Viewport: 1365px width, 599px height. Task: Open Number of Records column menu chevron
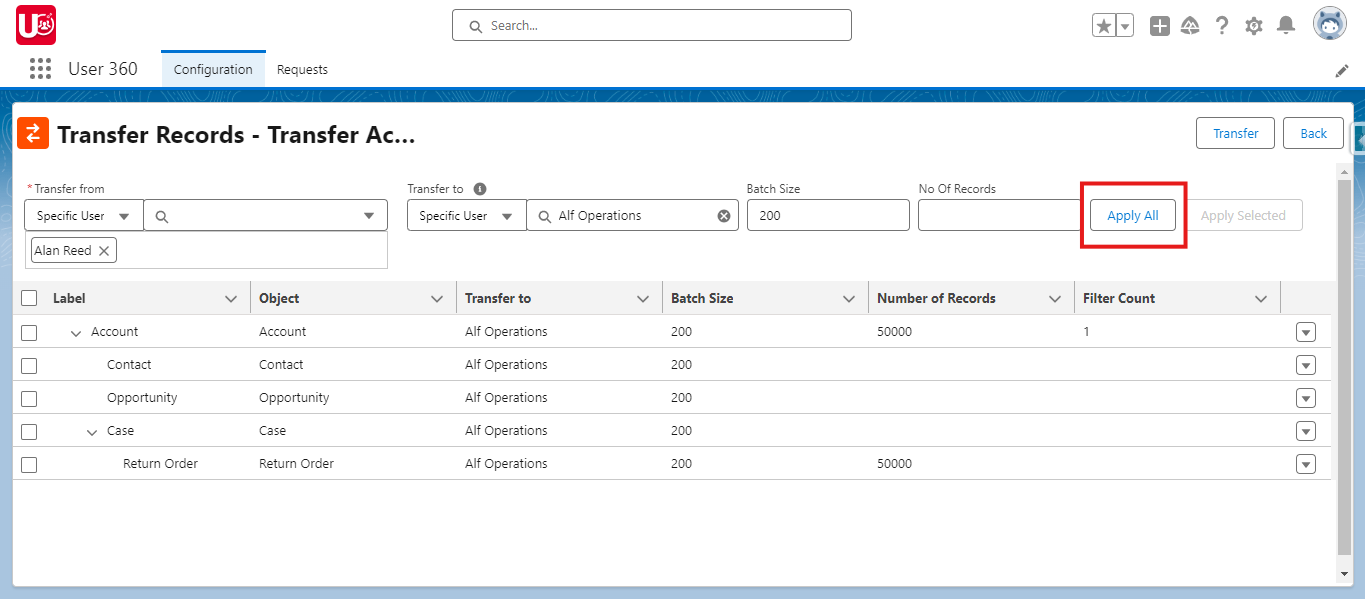[x=1055, y=299]
